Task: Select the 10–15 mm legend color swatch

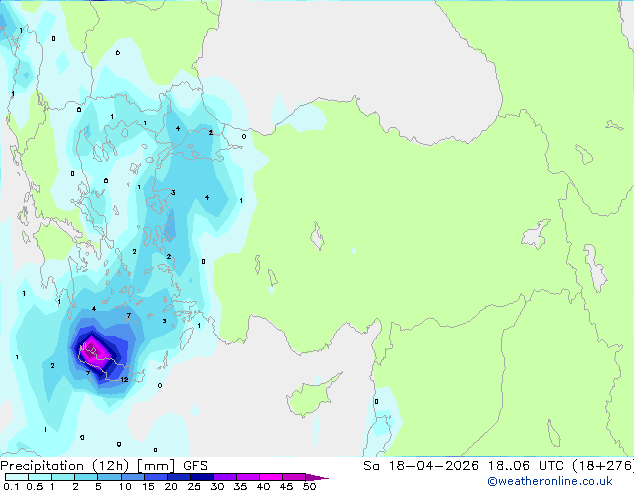Action: coord(132,477)
